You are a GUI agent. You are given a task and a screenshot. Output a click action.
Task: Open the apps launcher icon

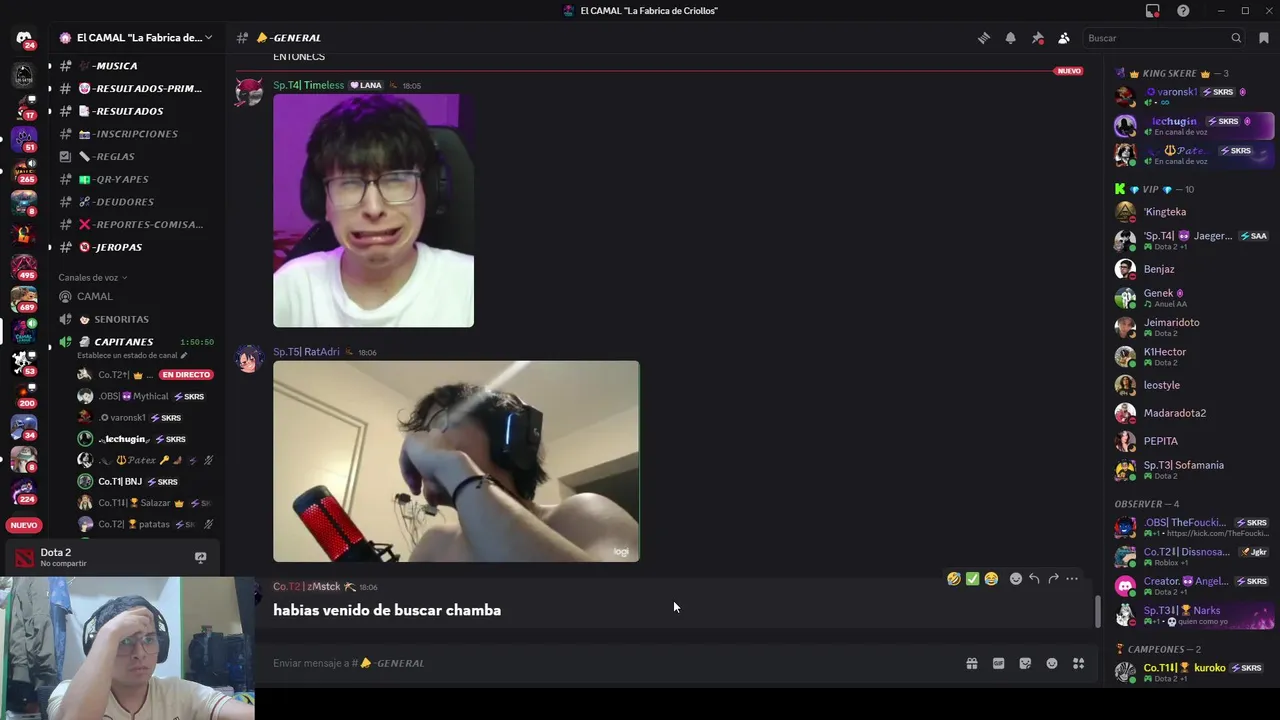click(1079, 663)
